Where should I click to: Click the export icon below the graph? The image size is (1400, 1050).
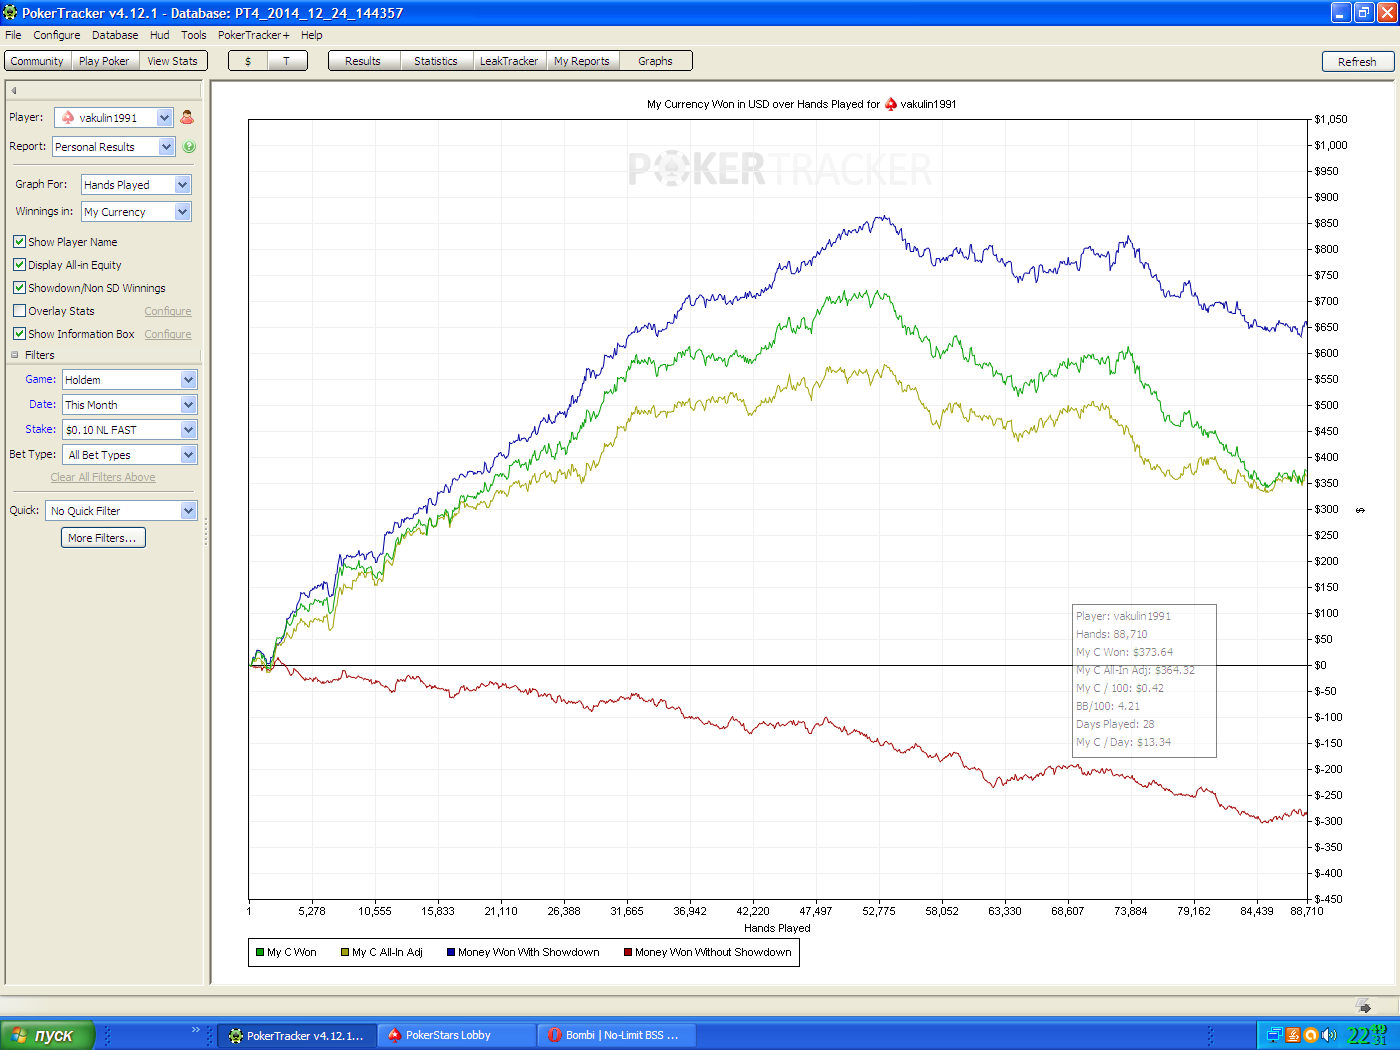click(x=1363, y=1006)
